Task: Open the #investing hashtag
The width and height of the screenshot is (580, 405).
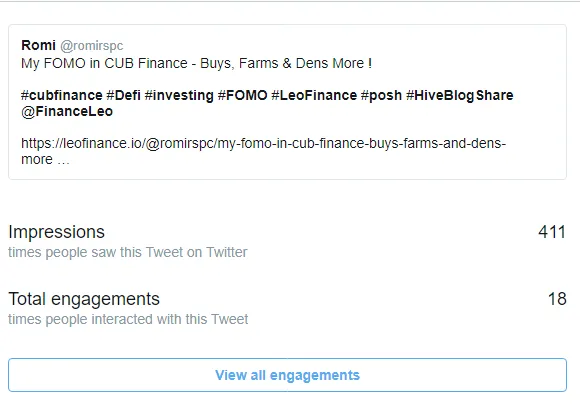Action: click(179, 95)
